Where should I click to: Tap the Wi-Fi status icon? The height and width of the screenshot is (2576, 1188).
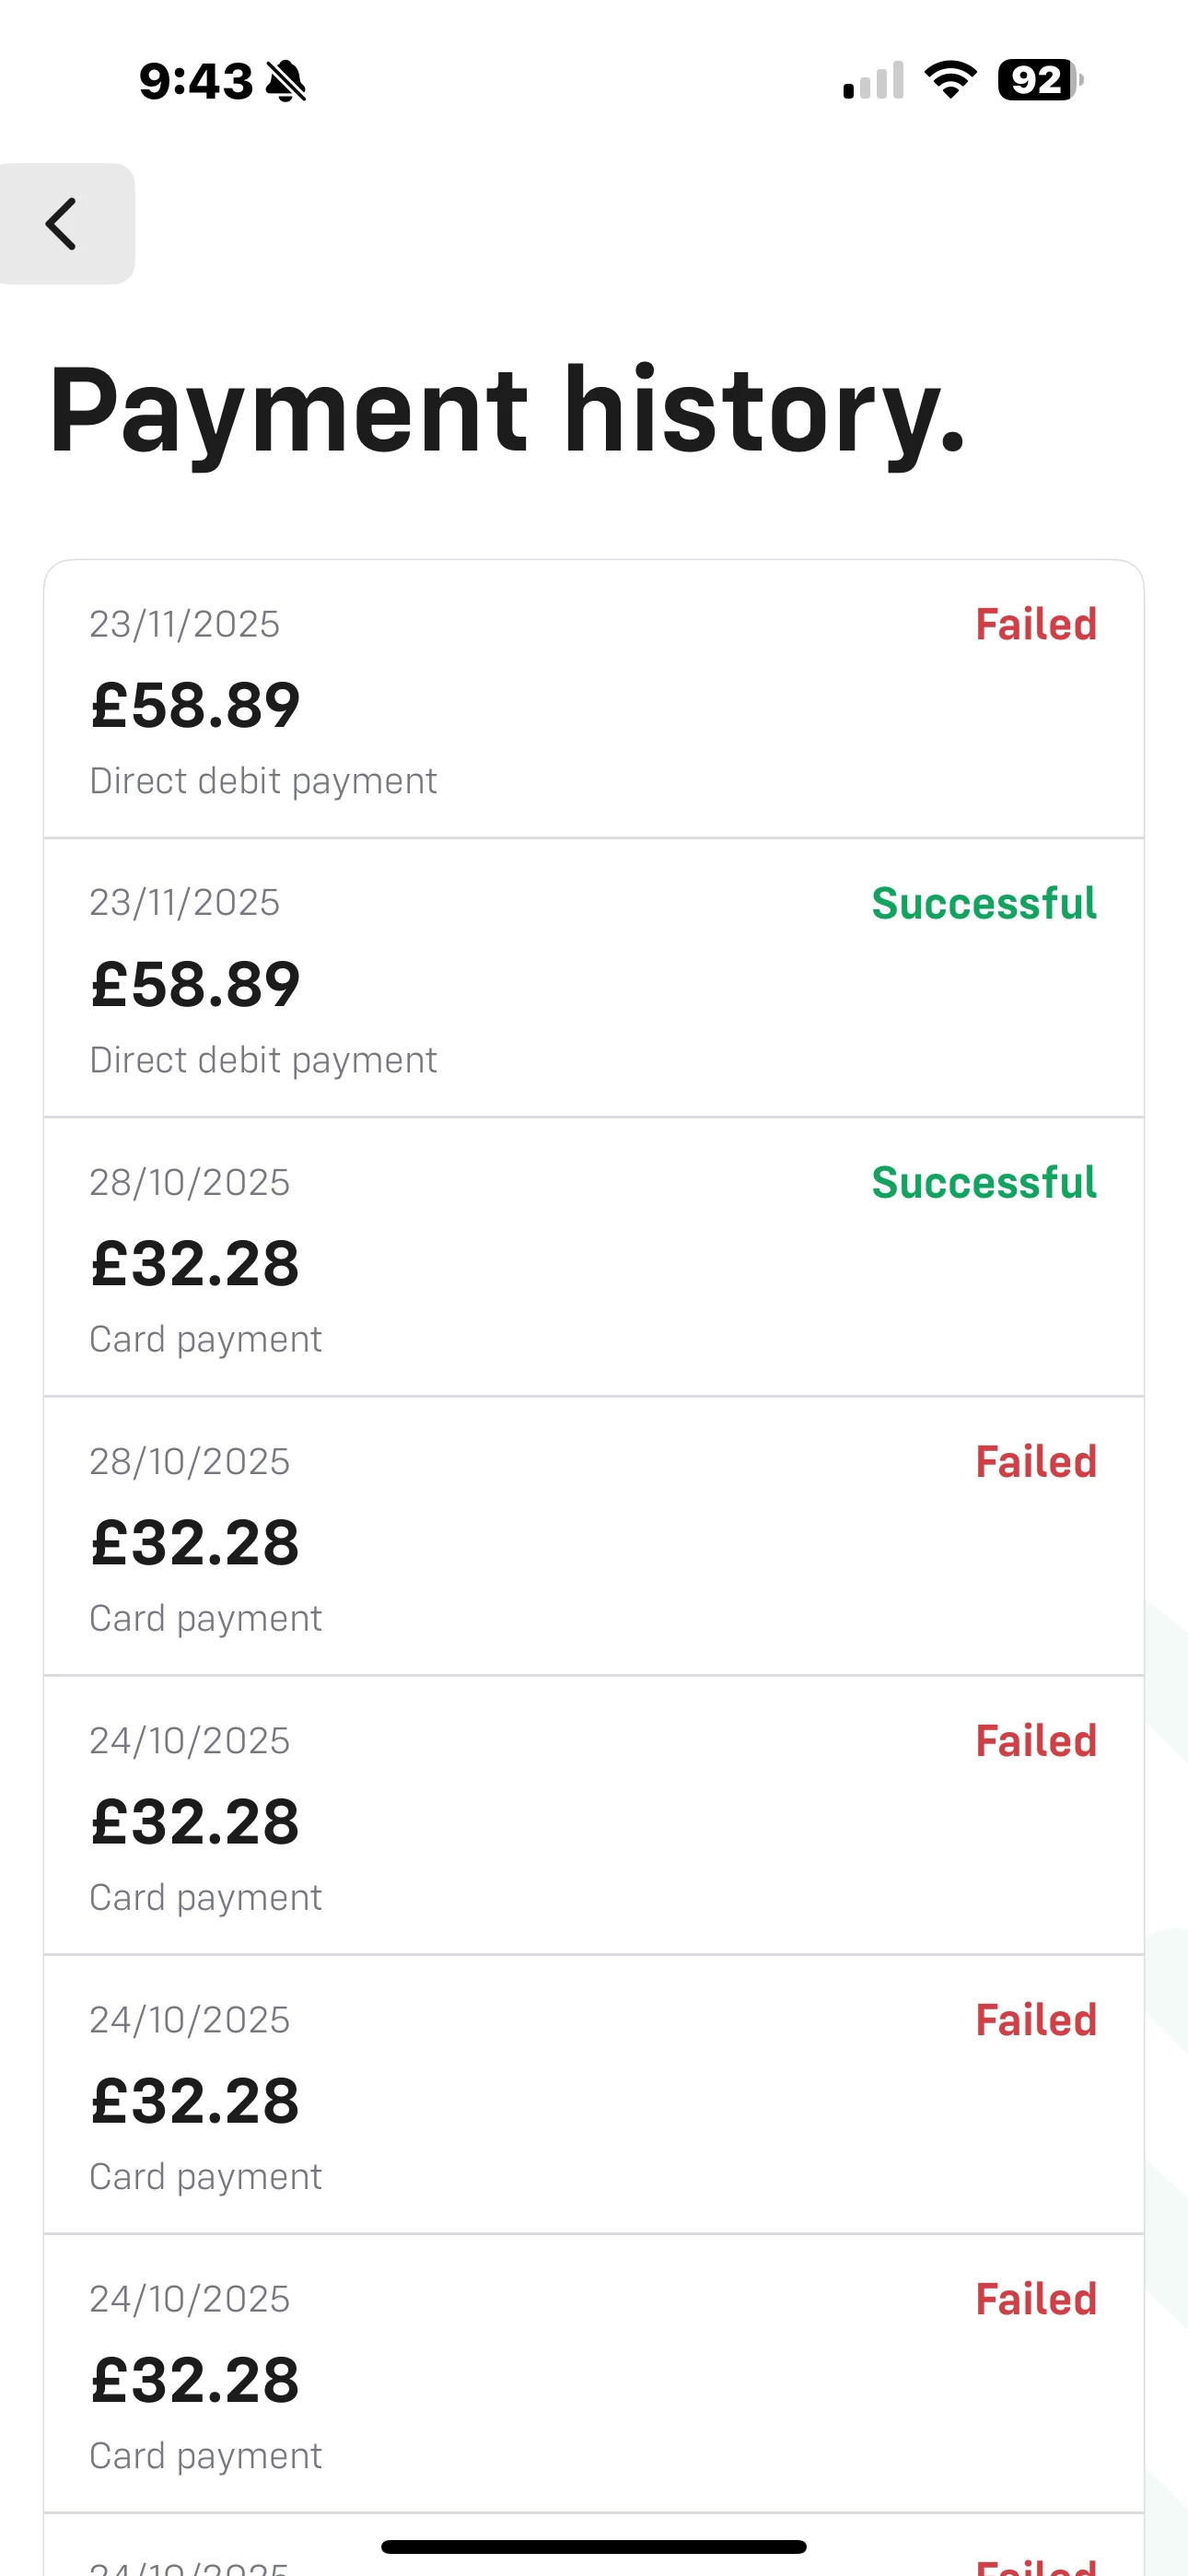point(950,80)
